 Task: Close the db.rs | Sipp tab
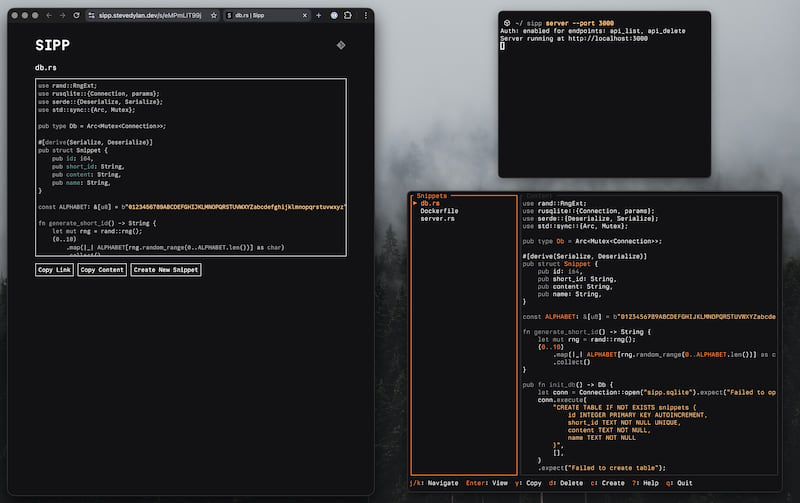(x=307, y=16)
